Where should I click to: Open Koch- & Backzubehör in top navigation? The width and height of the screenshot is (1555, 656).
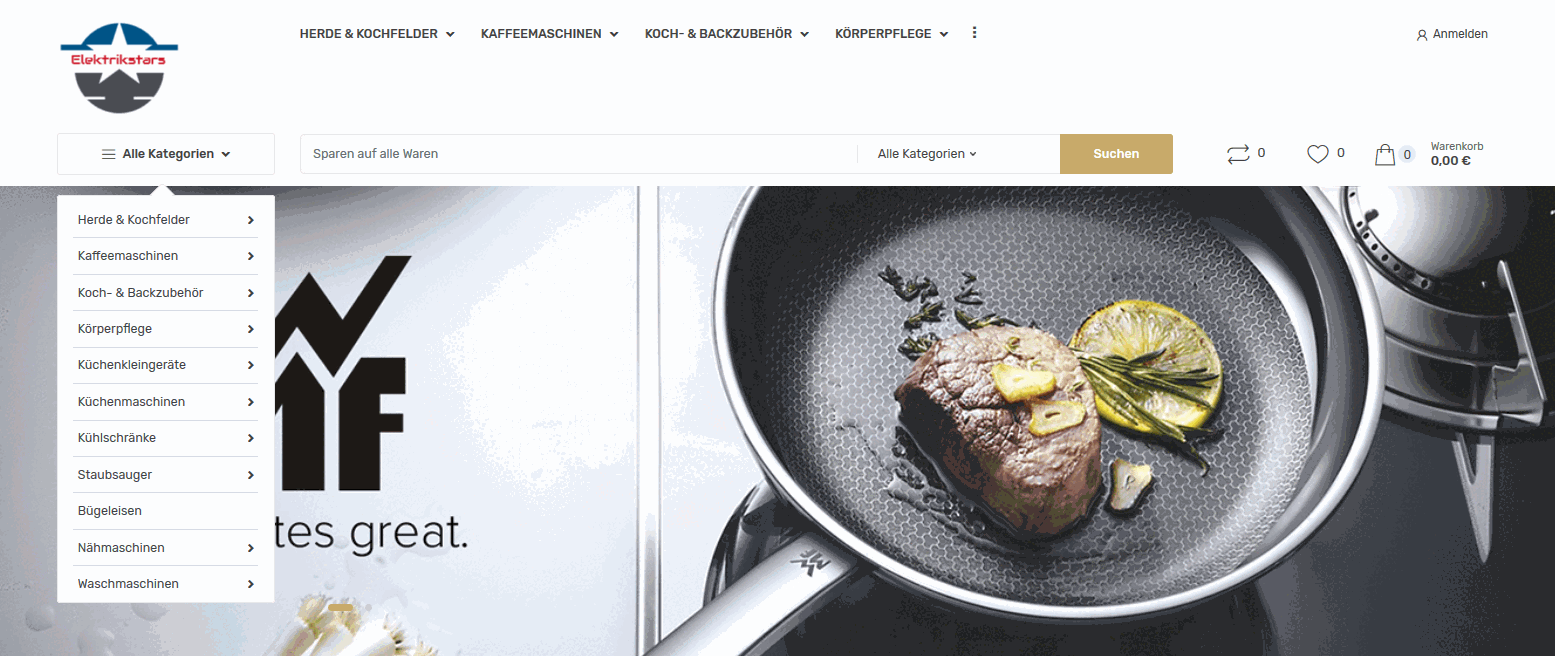click(x=727, y=34)
